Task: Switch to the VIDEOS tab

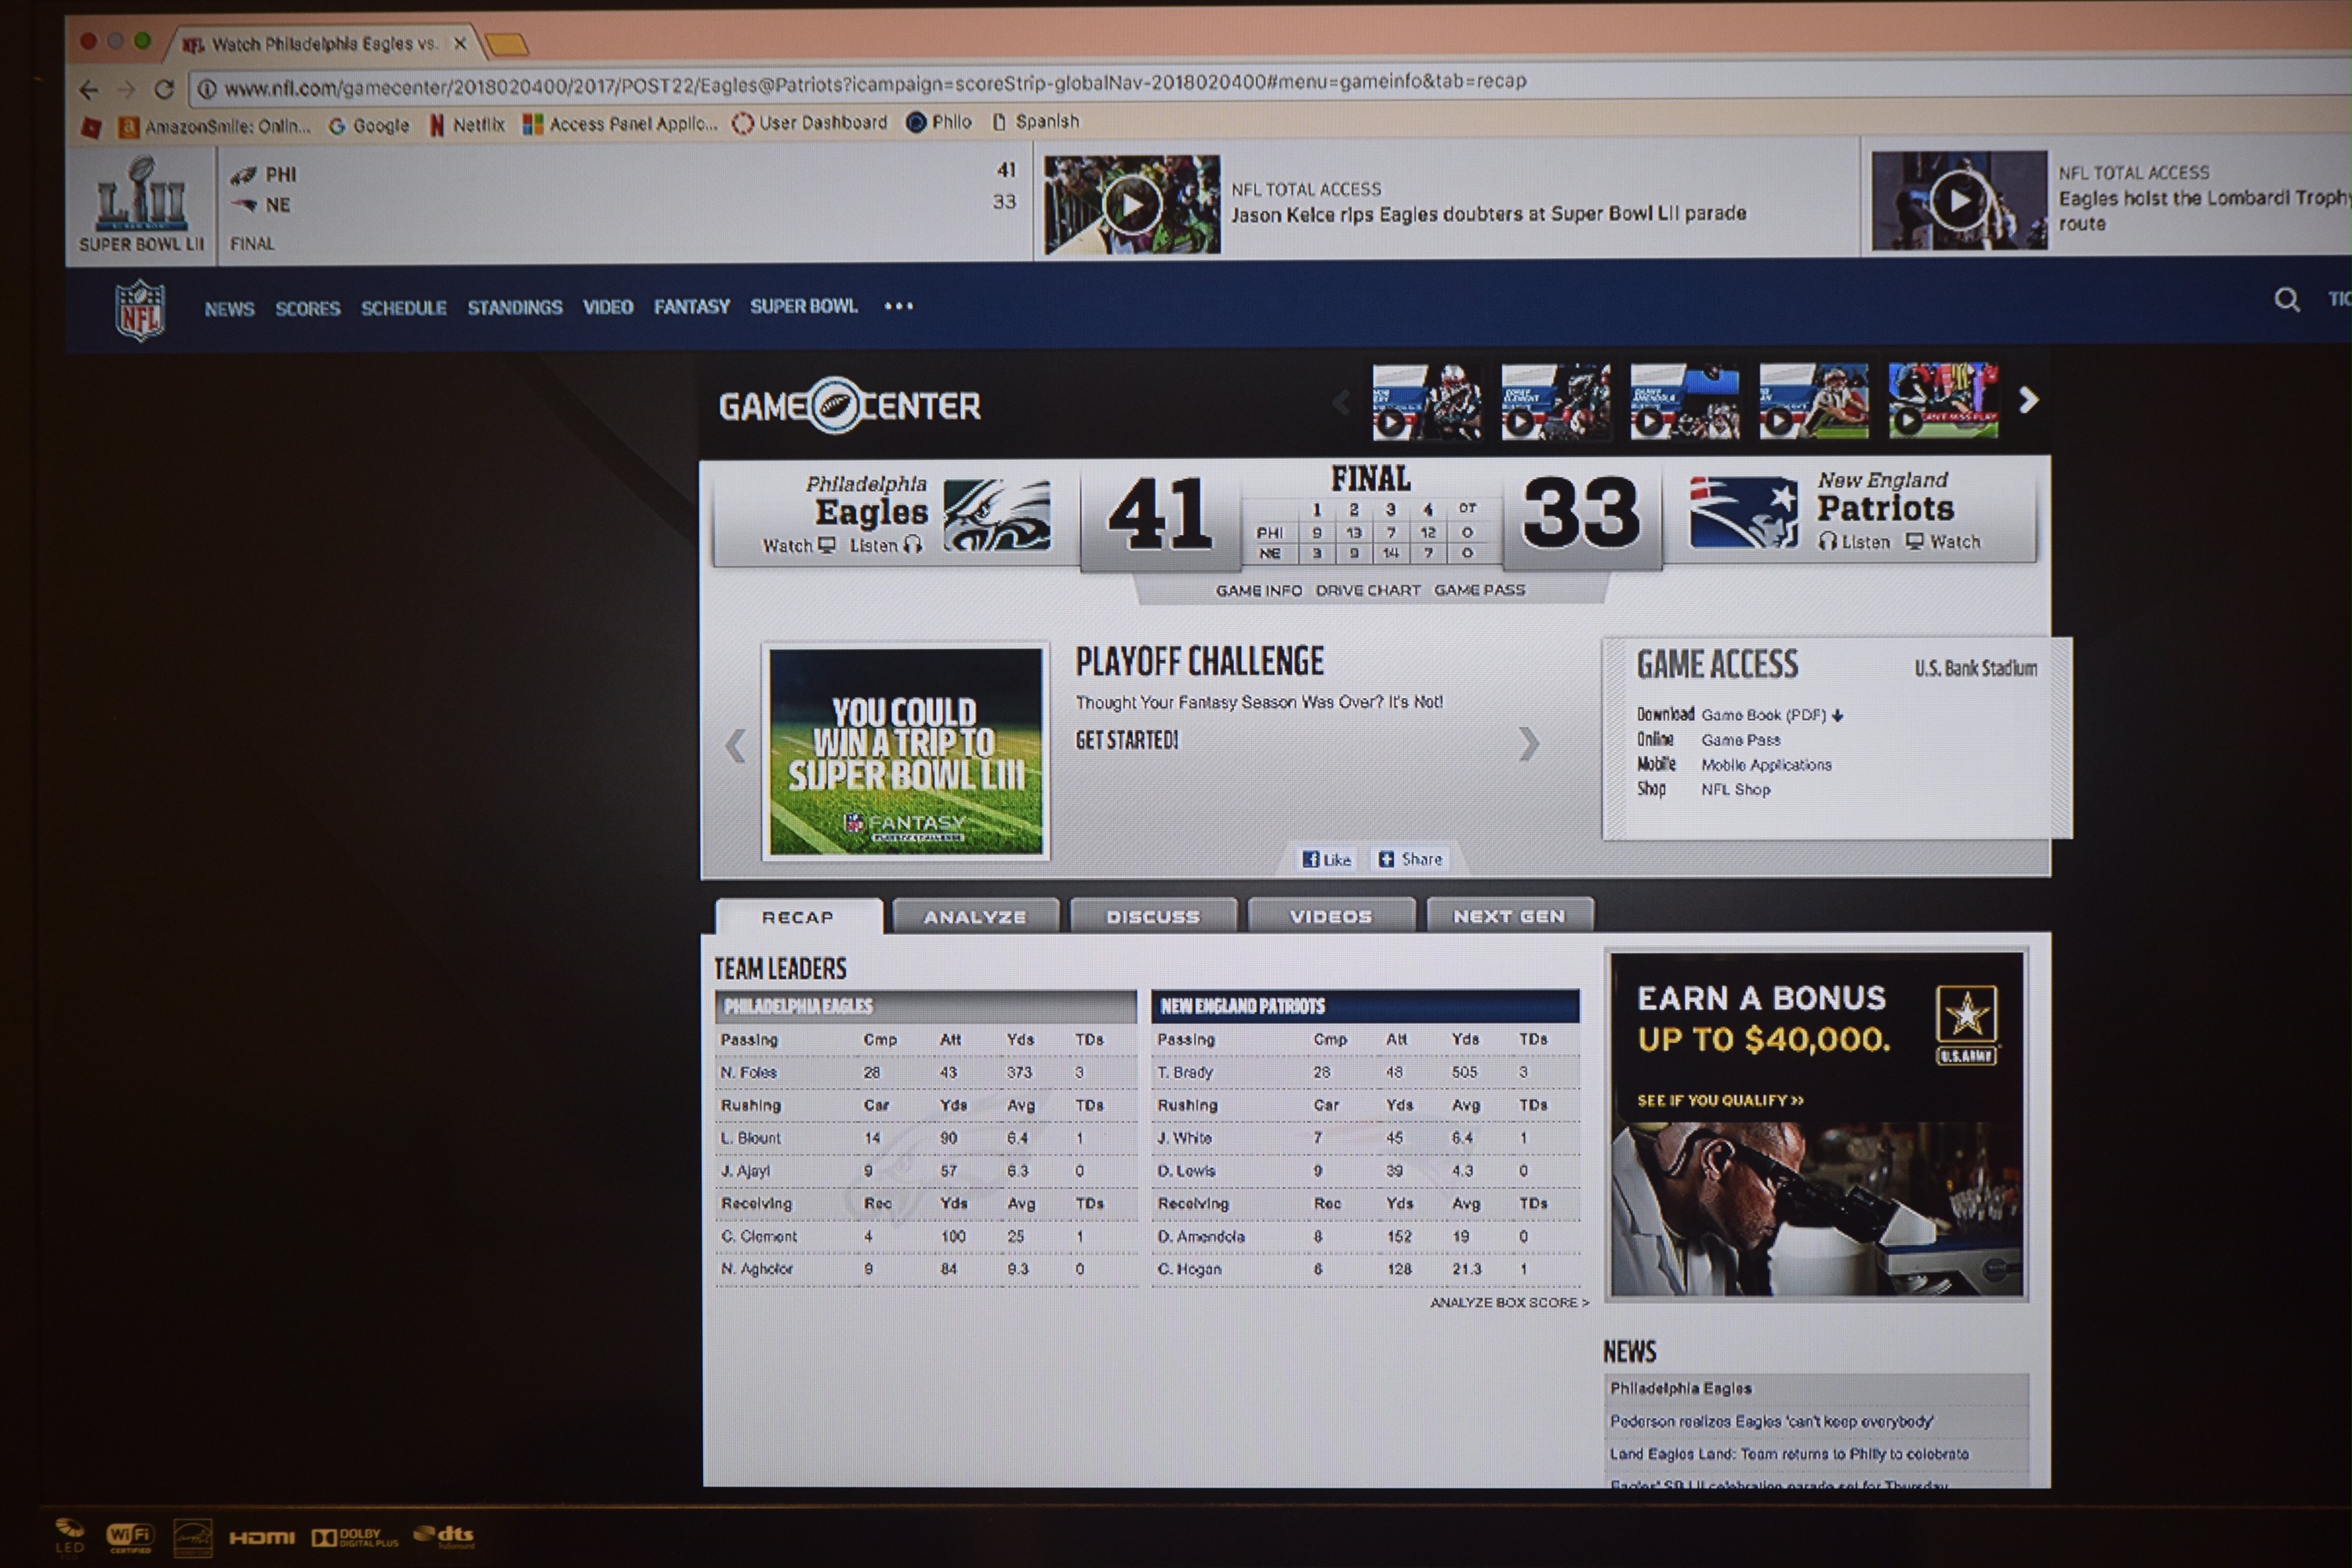Action: point(1331,916)
